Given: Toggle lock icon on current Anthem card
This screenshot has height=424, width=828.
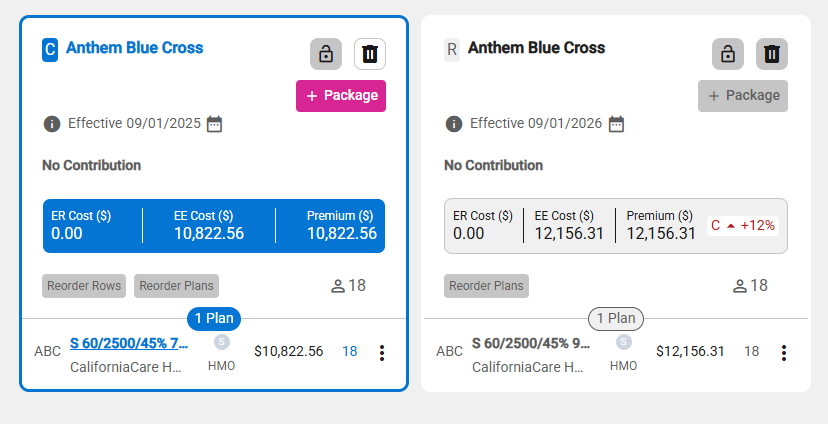Looking at the screenshot, I should coord(326,54).
